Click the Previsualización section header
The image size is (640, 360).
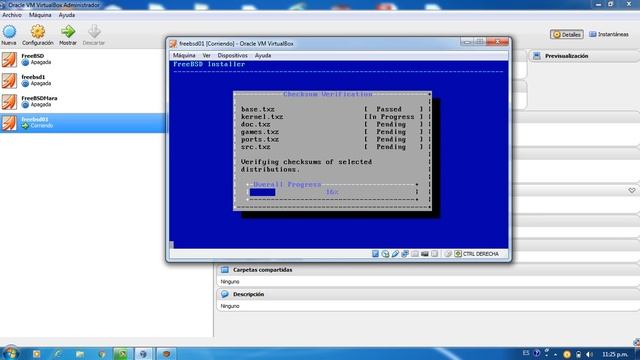[x=585, y=56]
